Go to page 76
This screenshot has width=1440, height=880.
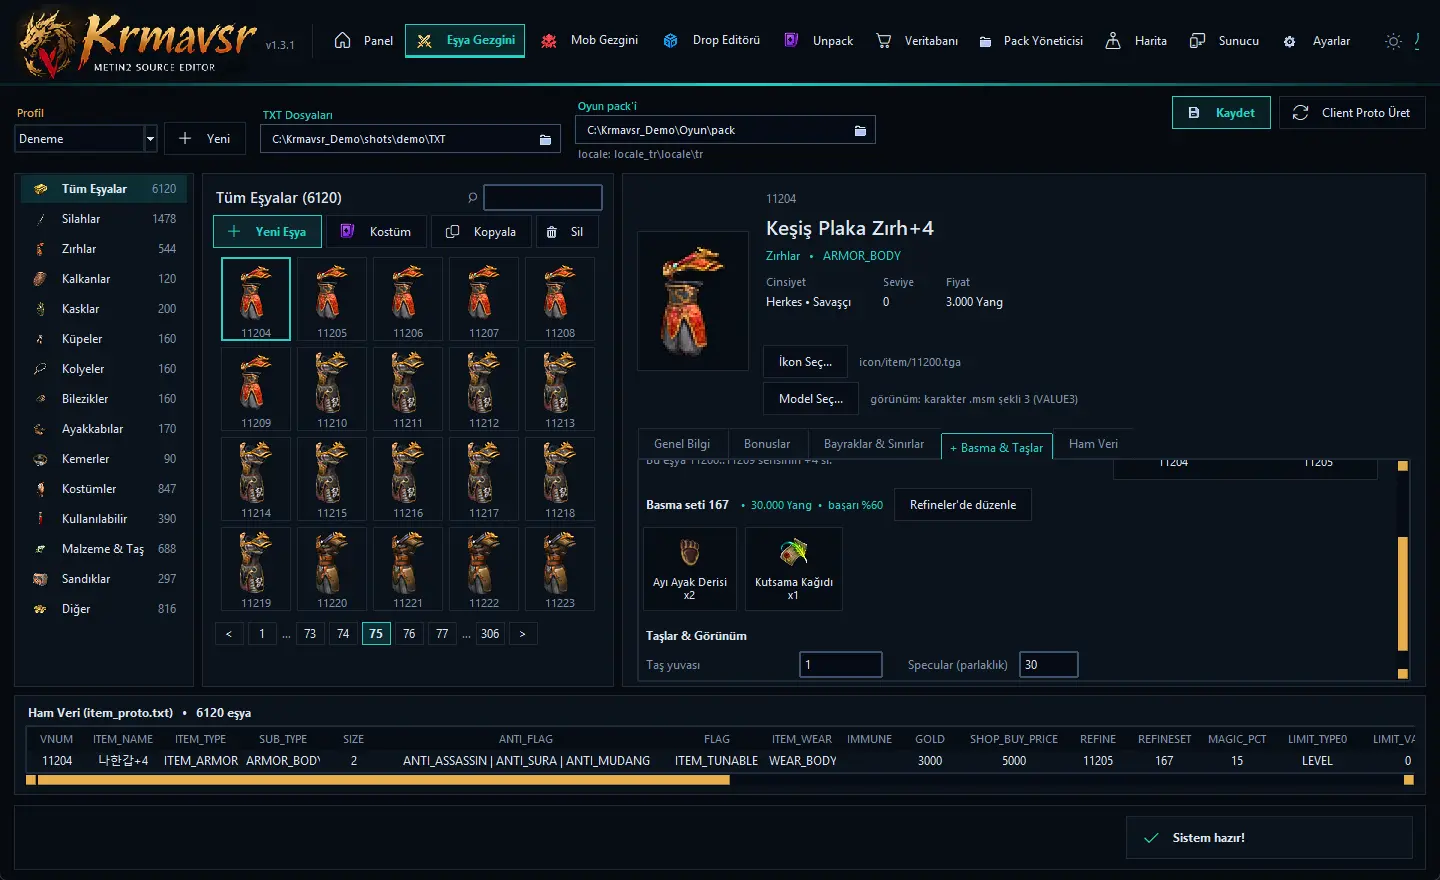[x=409, y=634]
